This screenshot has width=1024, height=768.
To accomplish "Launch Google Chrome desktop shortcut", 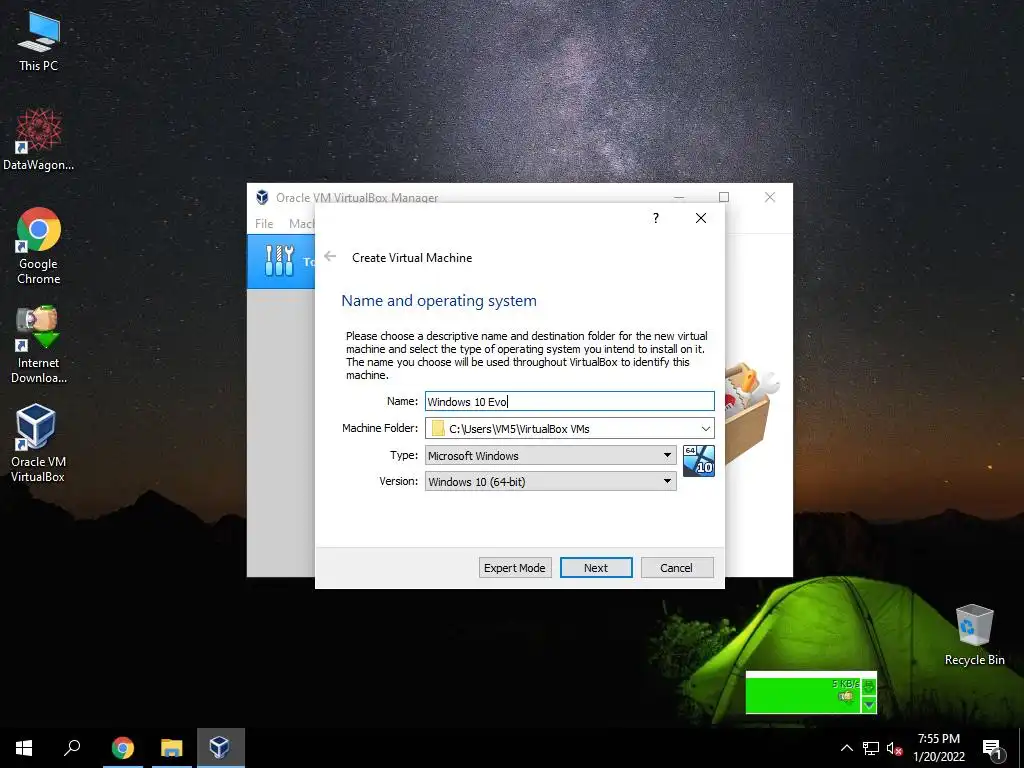I will pyautogui.click(x=39, y=246).
